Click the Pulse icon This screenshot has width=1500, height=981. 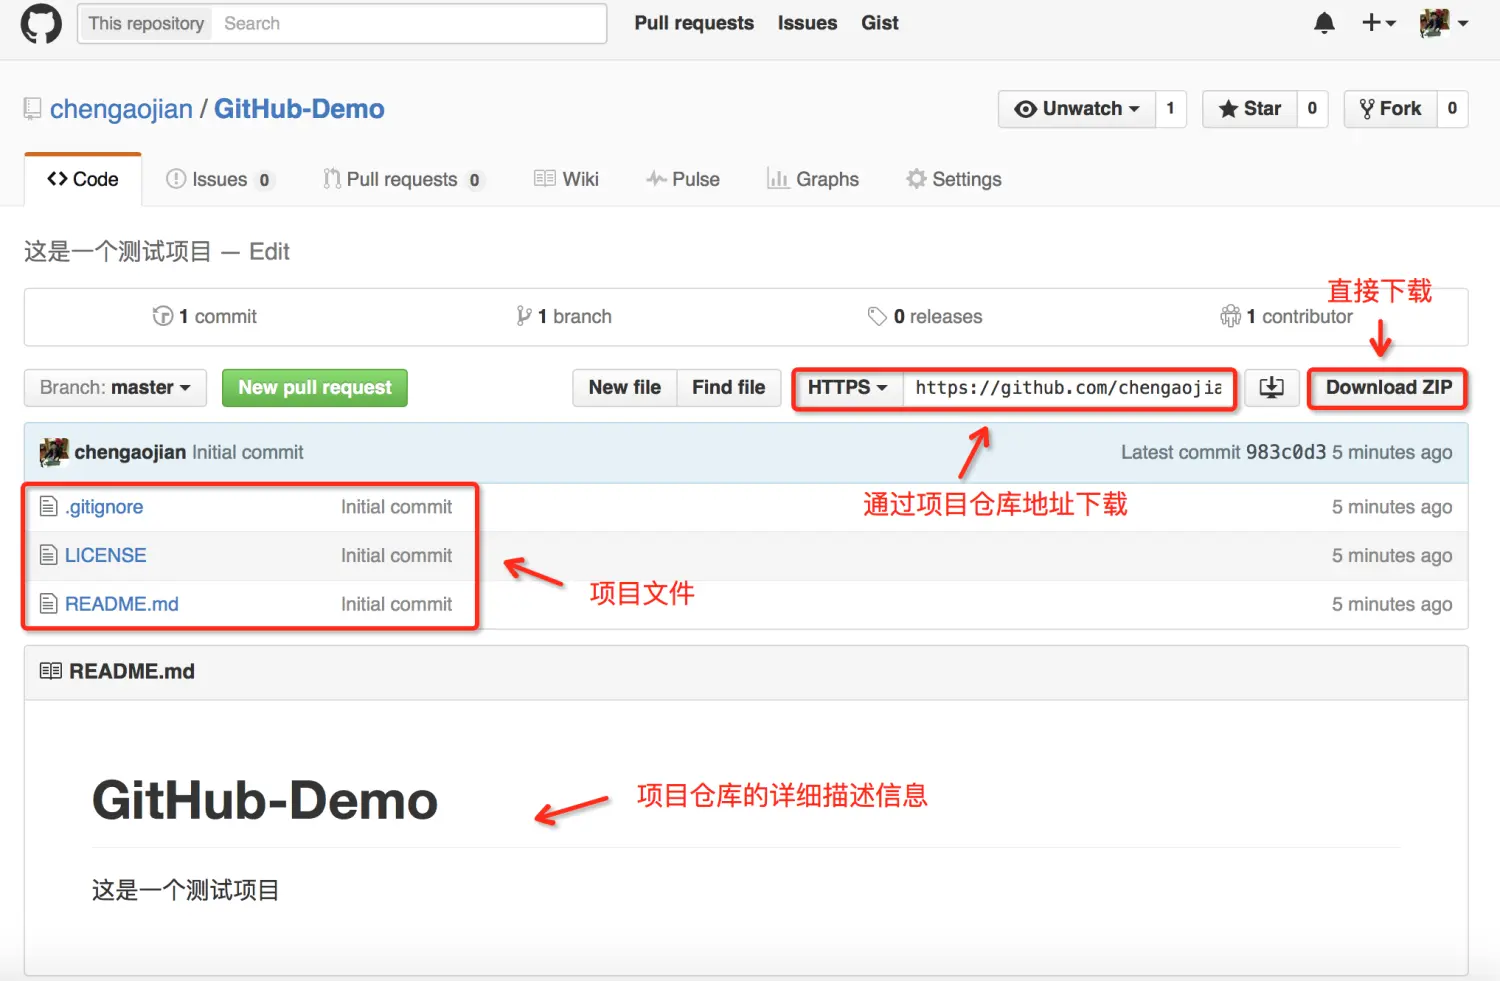(656, 179)
